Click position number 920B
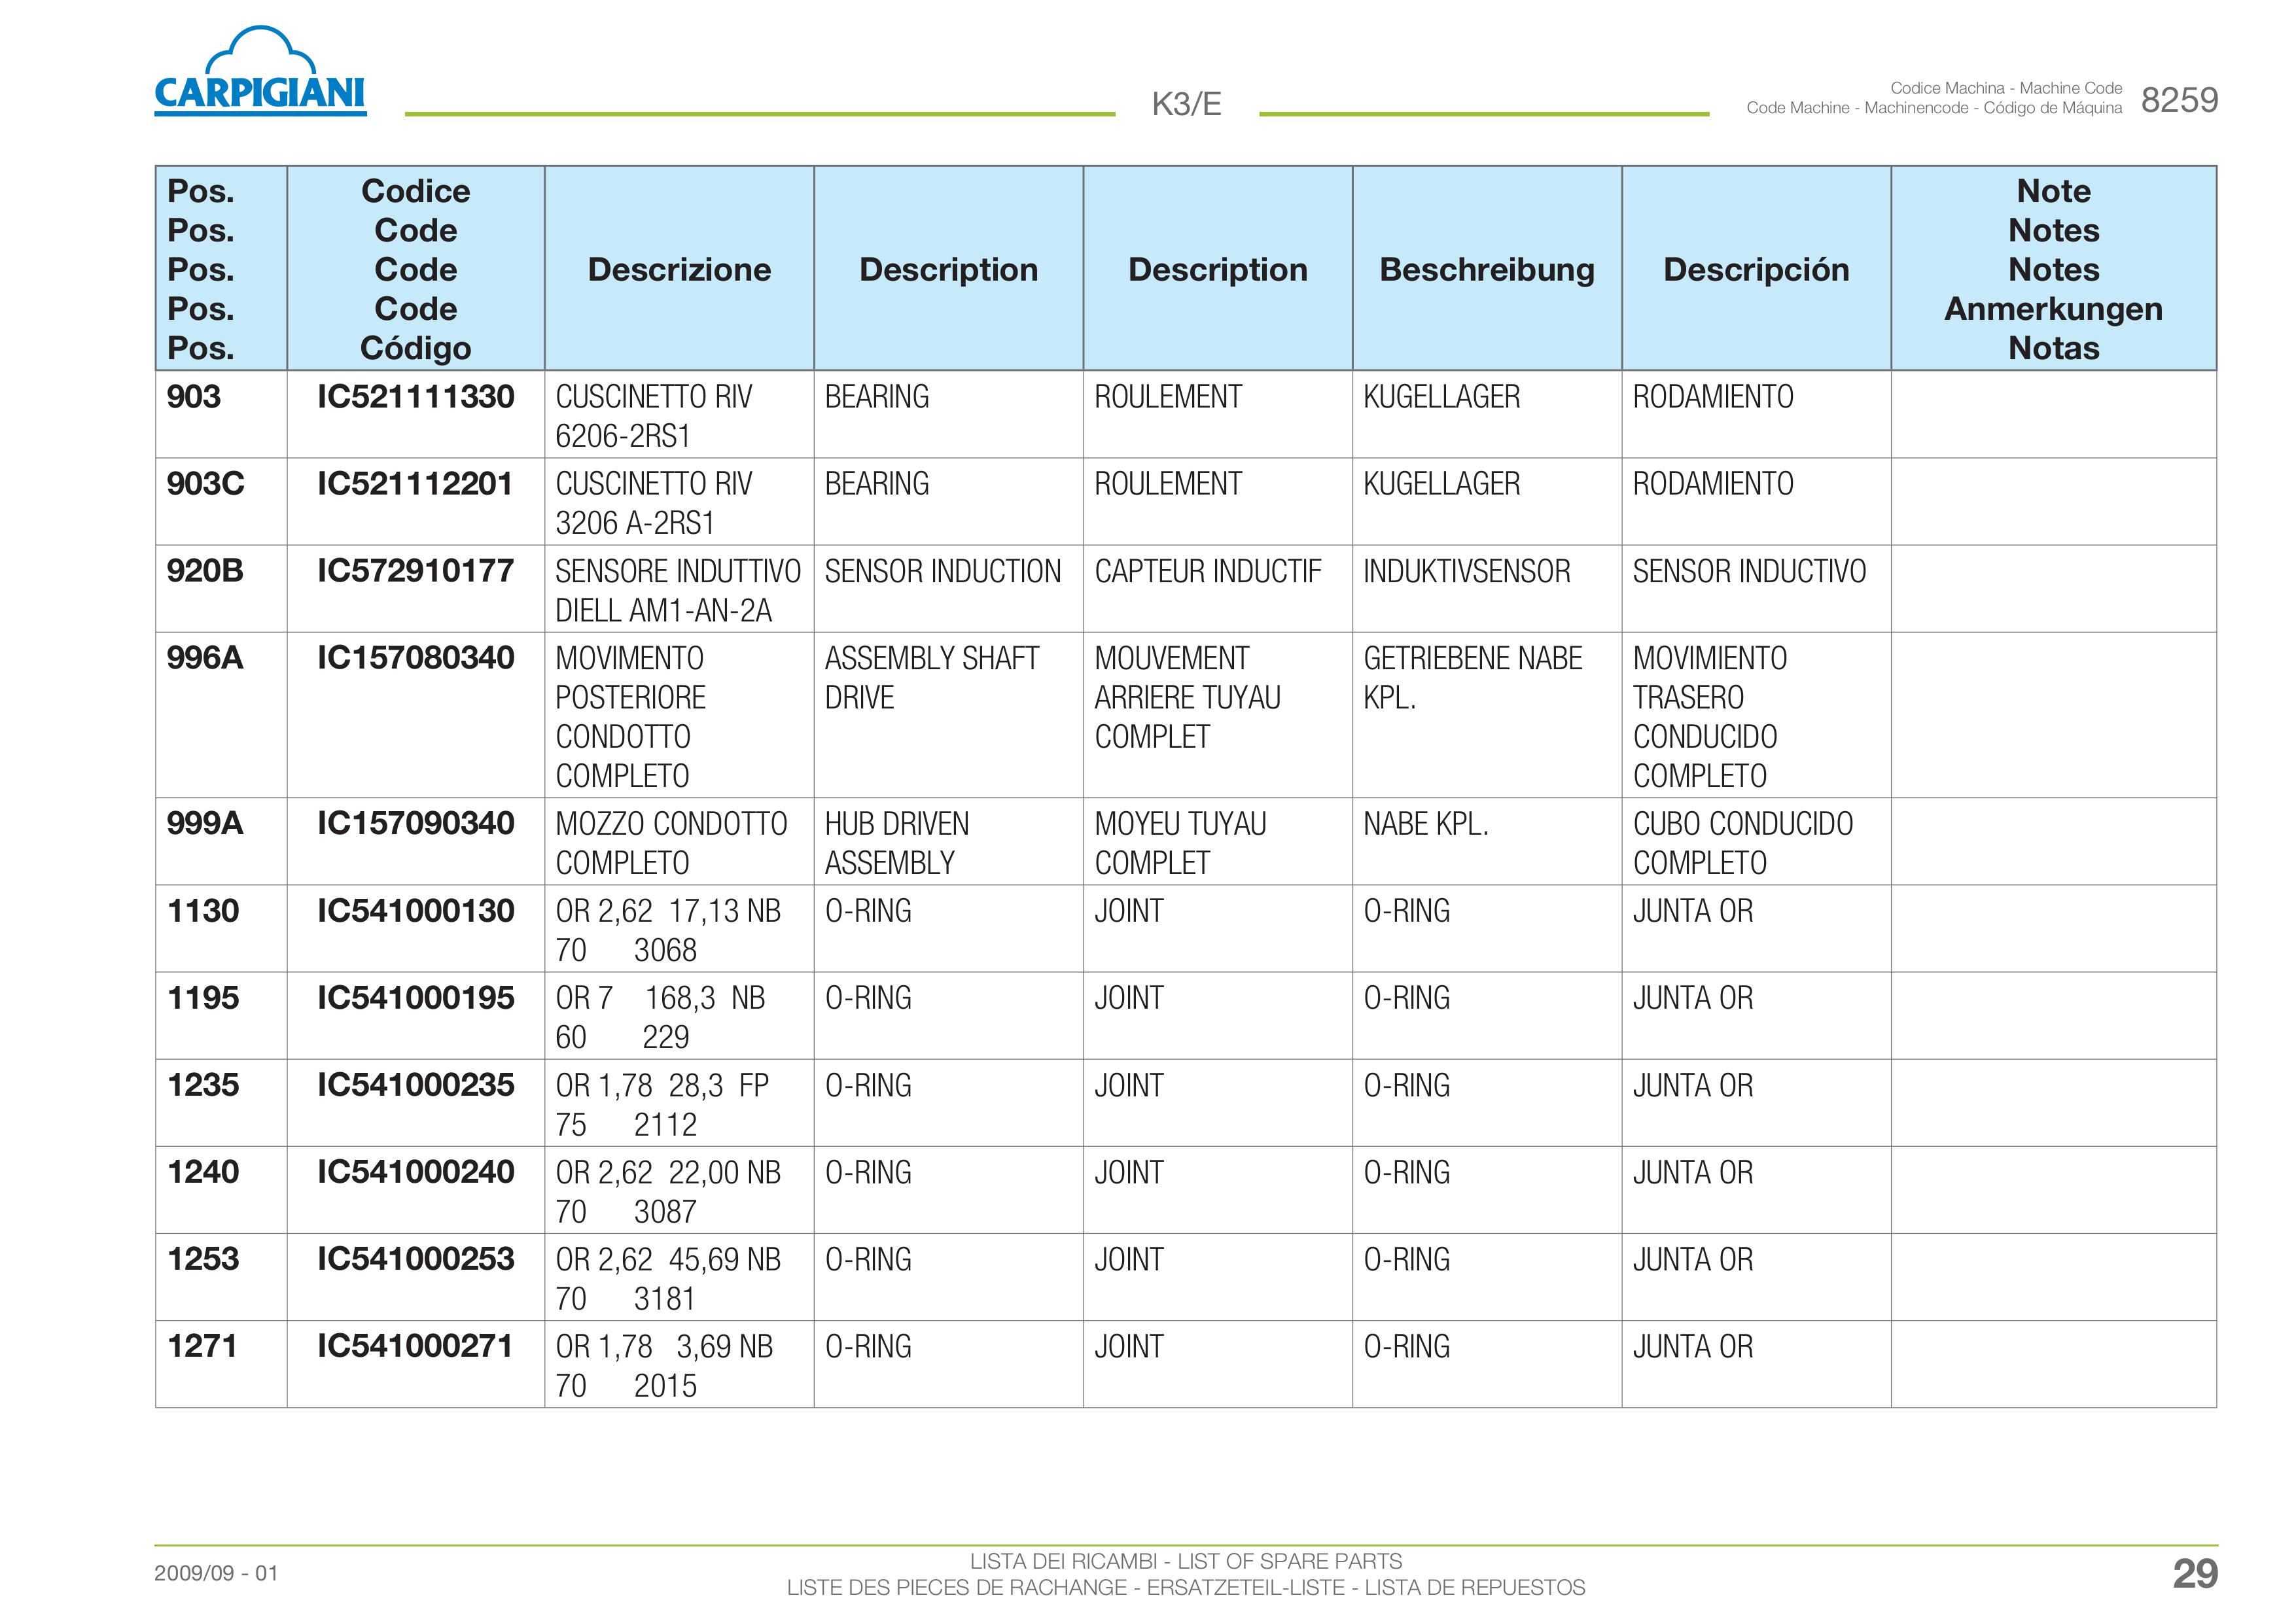 (x=205, y=571)
